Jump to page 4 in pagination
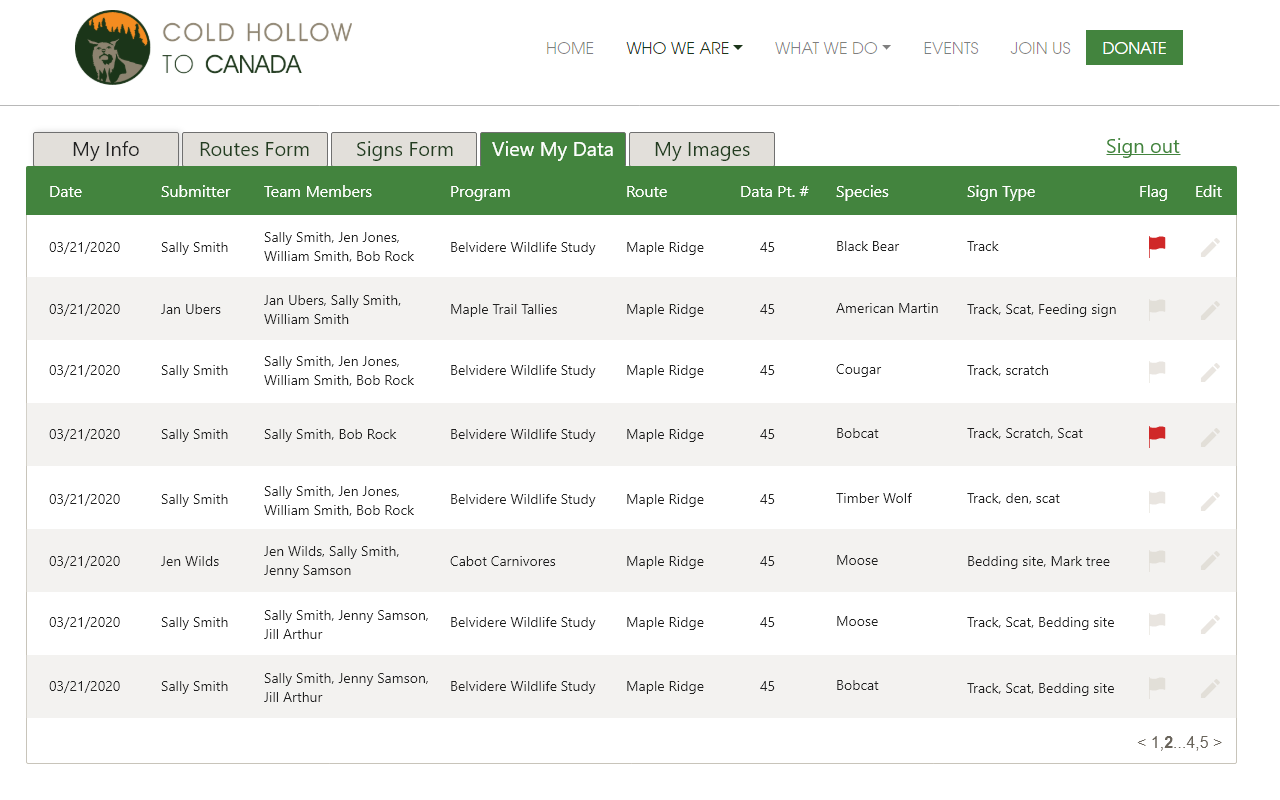Image resolution: width=1280 pixels, height=800 pixels. [1191, 742]
